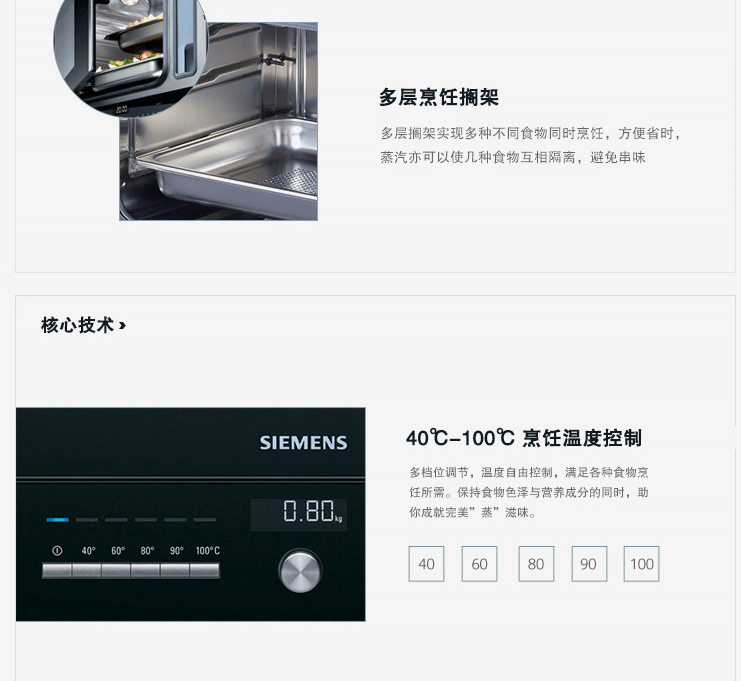The width and height of the screenshot is (741, 681).
Task: Choose the 80 temperature box
Action: (536, 564)
